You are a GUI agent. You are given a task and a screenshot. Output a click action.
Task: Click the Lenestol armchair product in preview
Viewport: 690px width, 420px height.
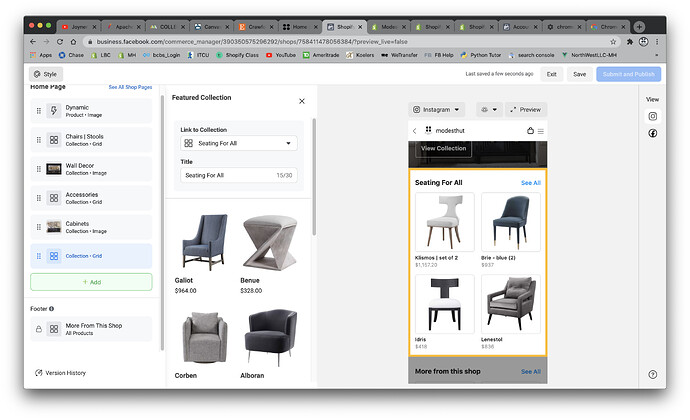510,304
